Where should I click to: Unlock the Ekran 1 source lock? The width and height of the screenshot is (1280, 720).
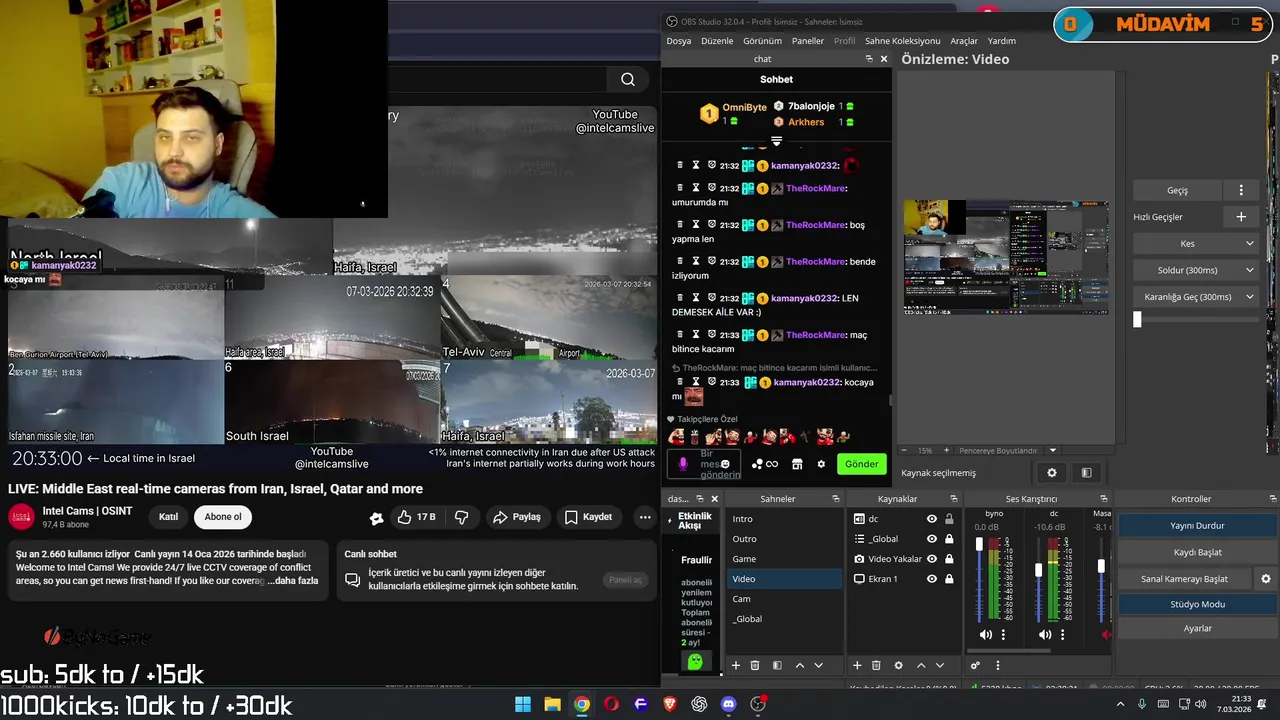949,579
